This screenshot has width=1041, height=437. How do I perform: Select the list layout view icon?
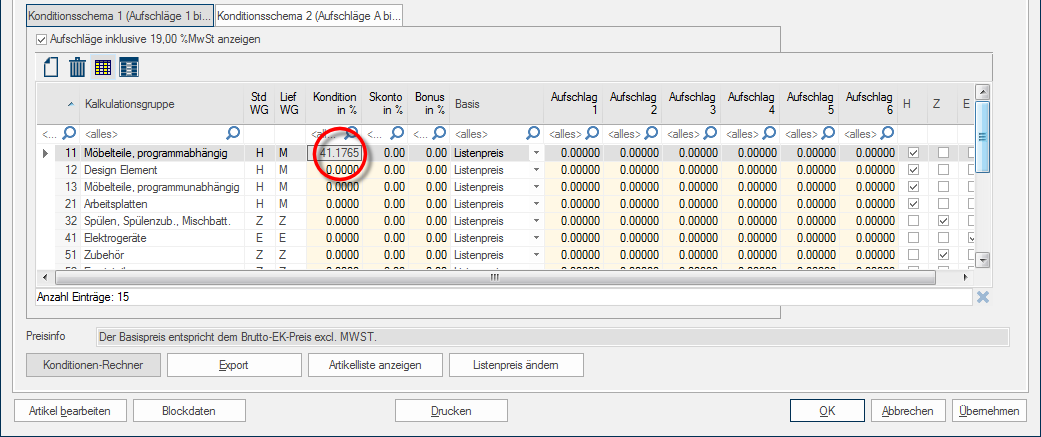tap(129, 68)
